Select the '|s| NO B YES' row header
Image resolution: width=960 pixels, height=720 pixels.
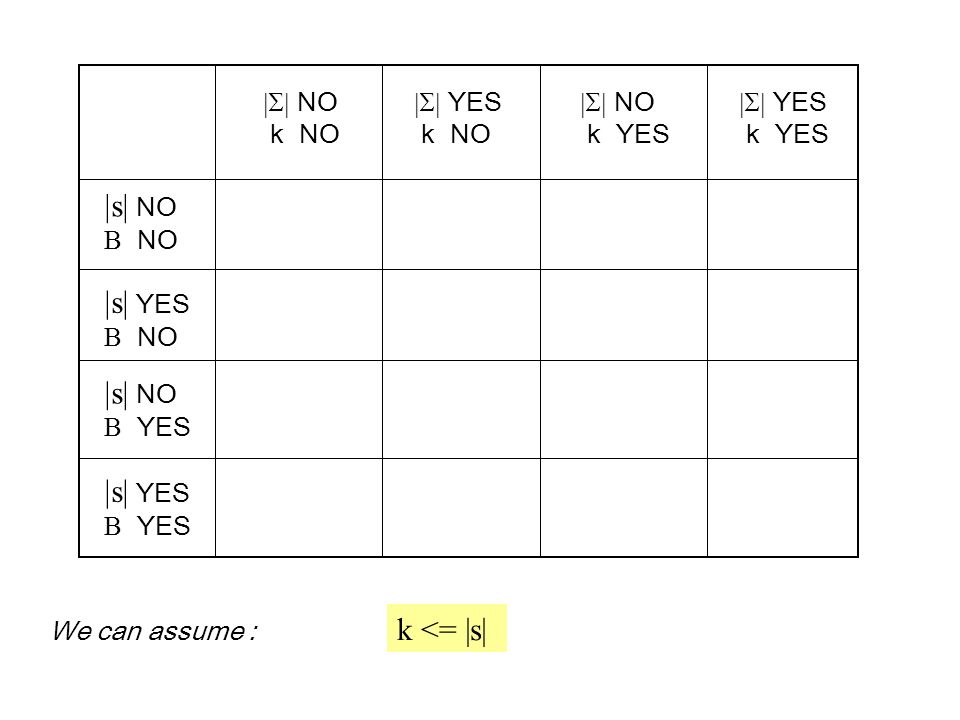point(148,410)
